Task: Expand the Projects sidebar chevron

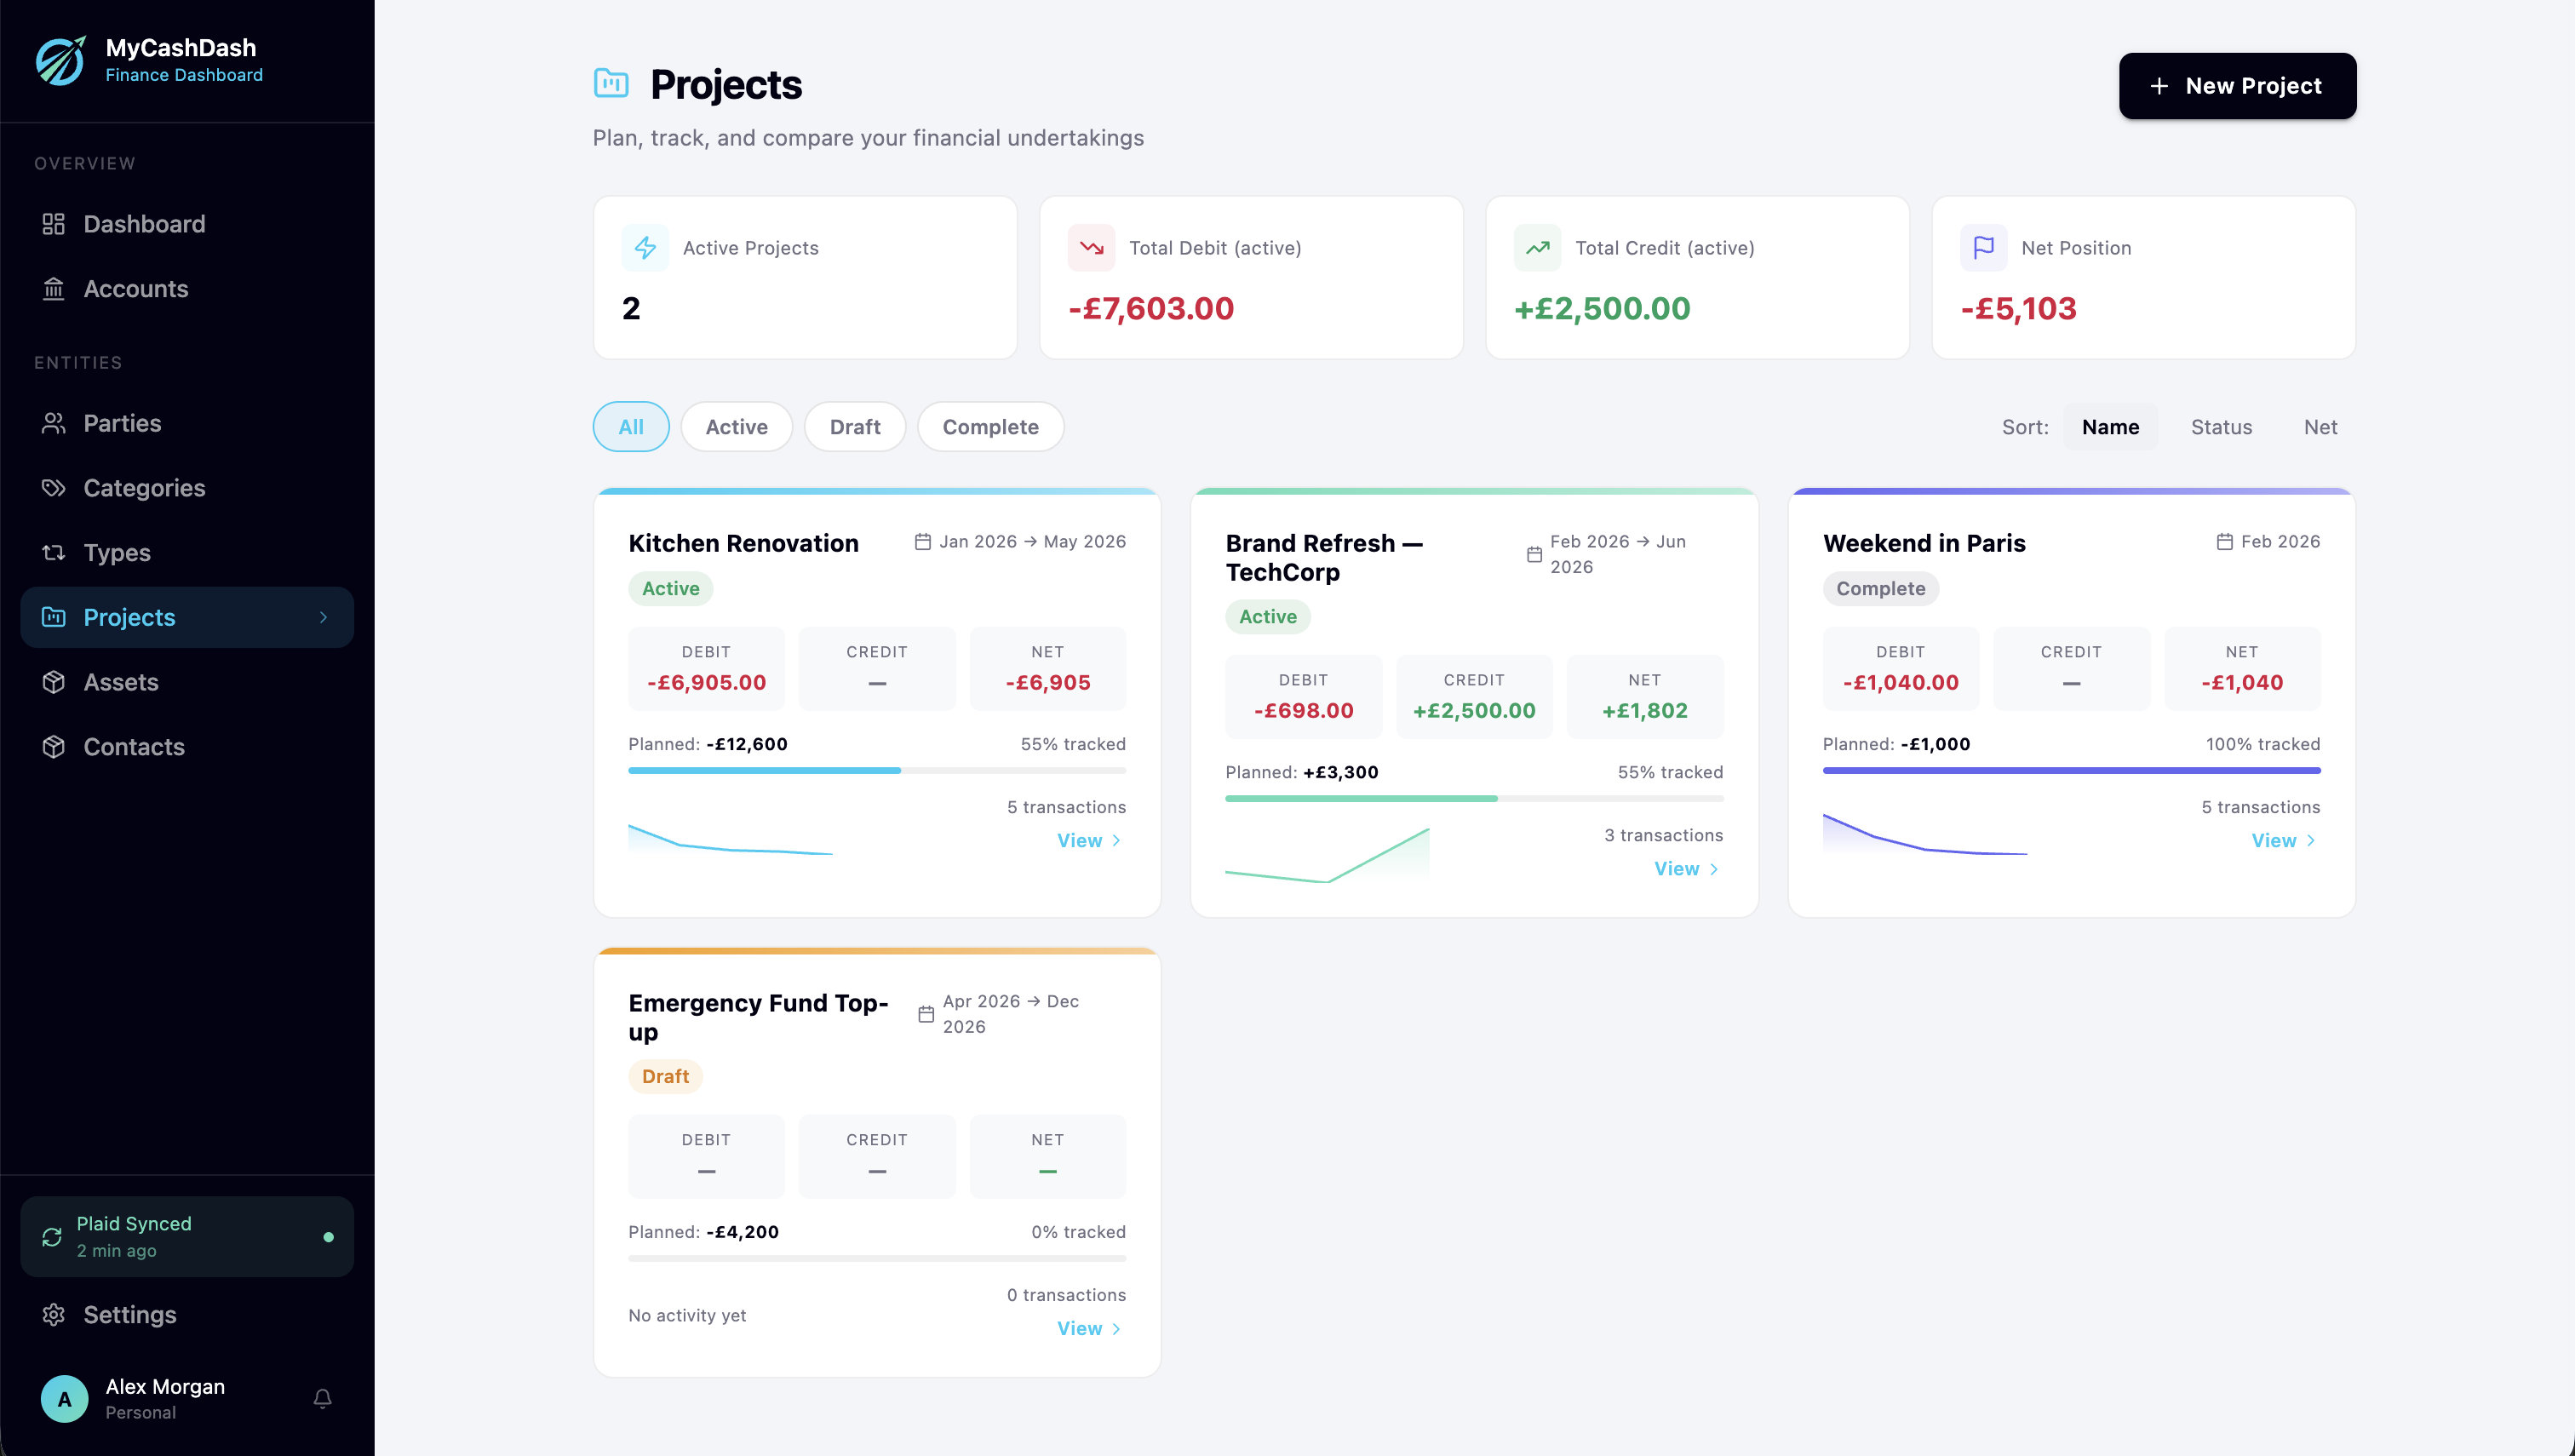Action: point(323,617)
